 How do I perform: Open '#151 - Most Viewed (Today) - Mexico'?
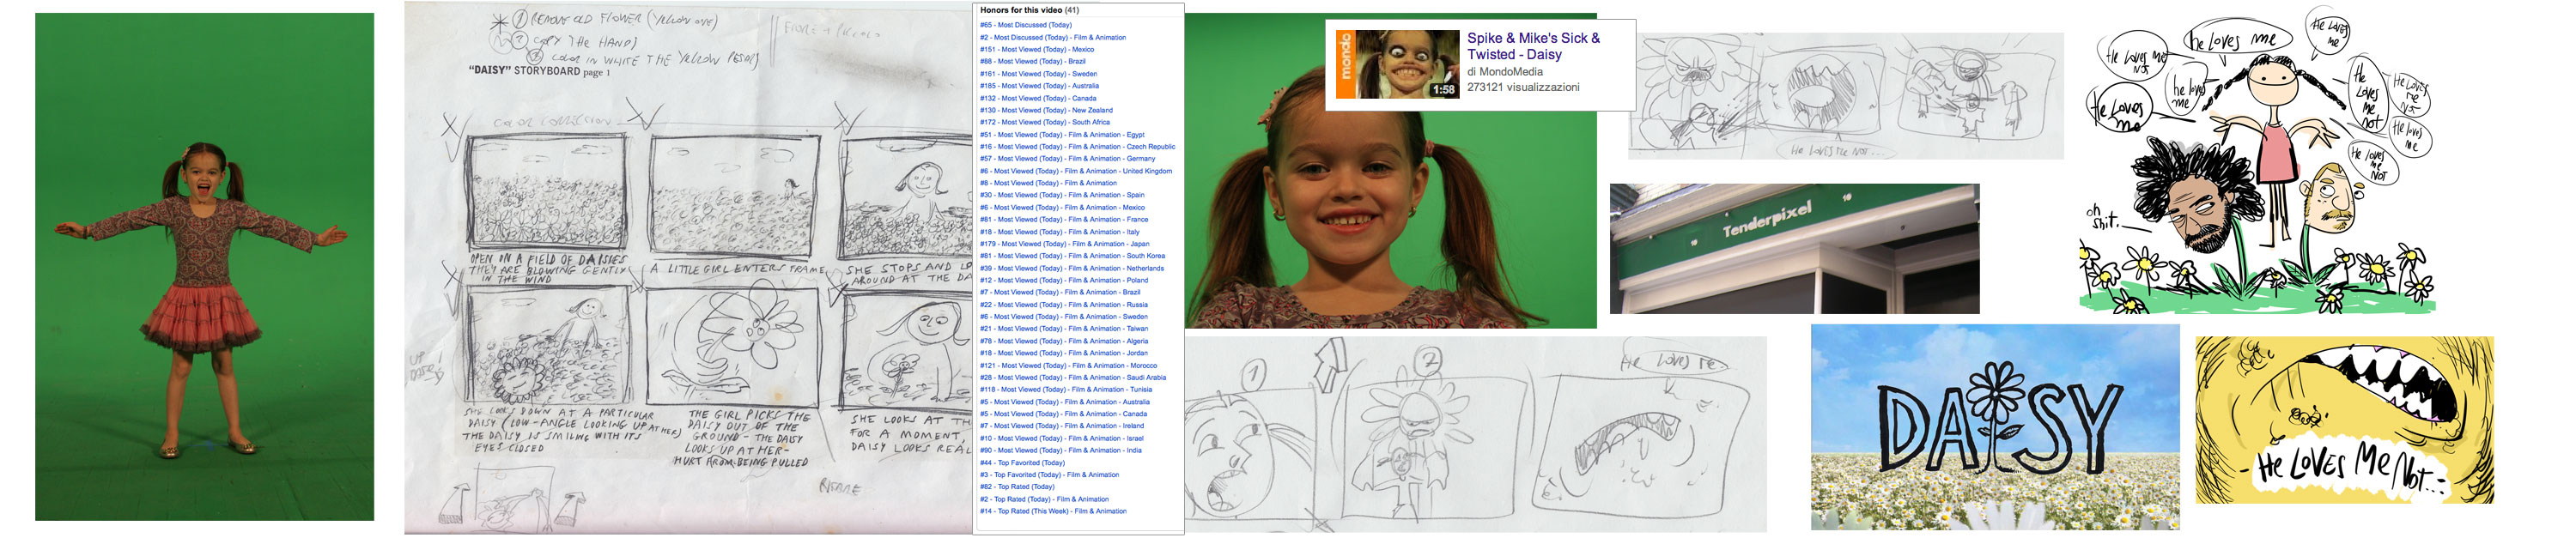click(x=1036, y=49)
